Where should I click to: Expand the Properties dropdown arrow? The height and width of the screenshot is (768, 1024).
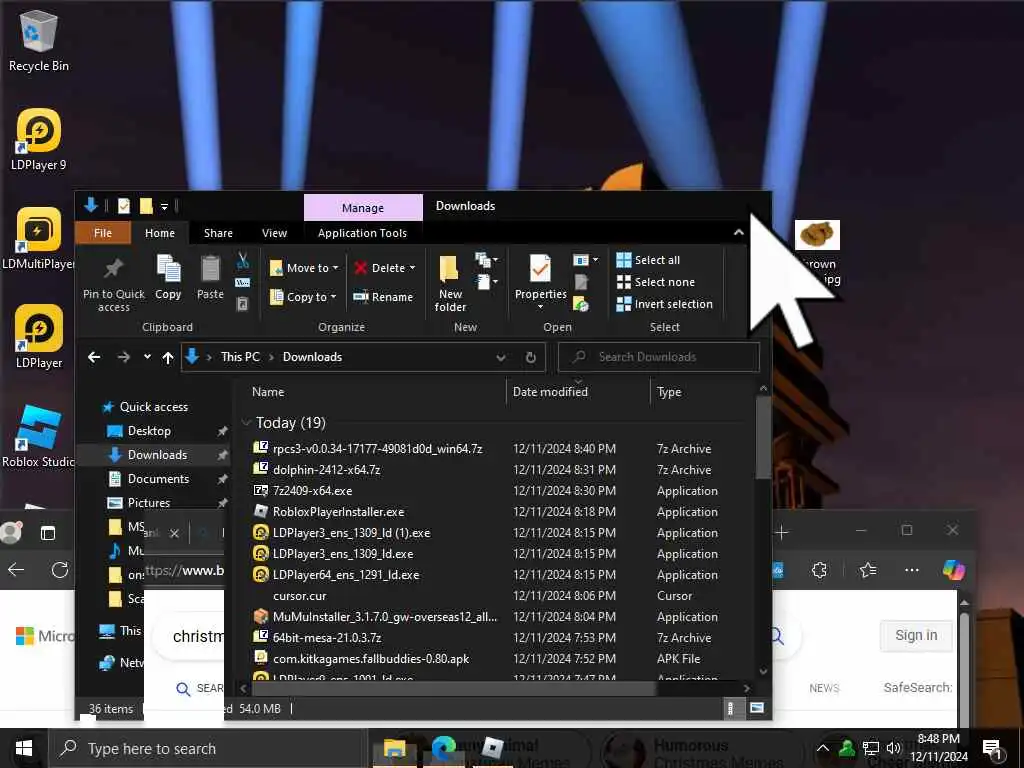coord(540,306)
